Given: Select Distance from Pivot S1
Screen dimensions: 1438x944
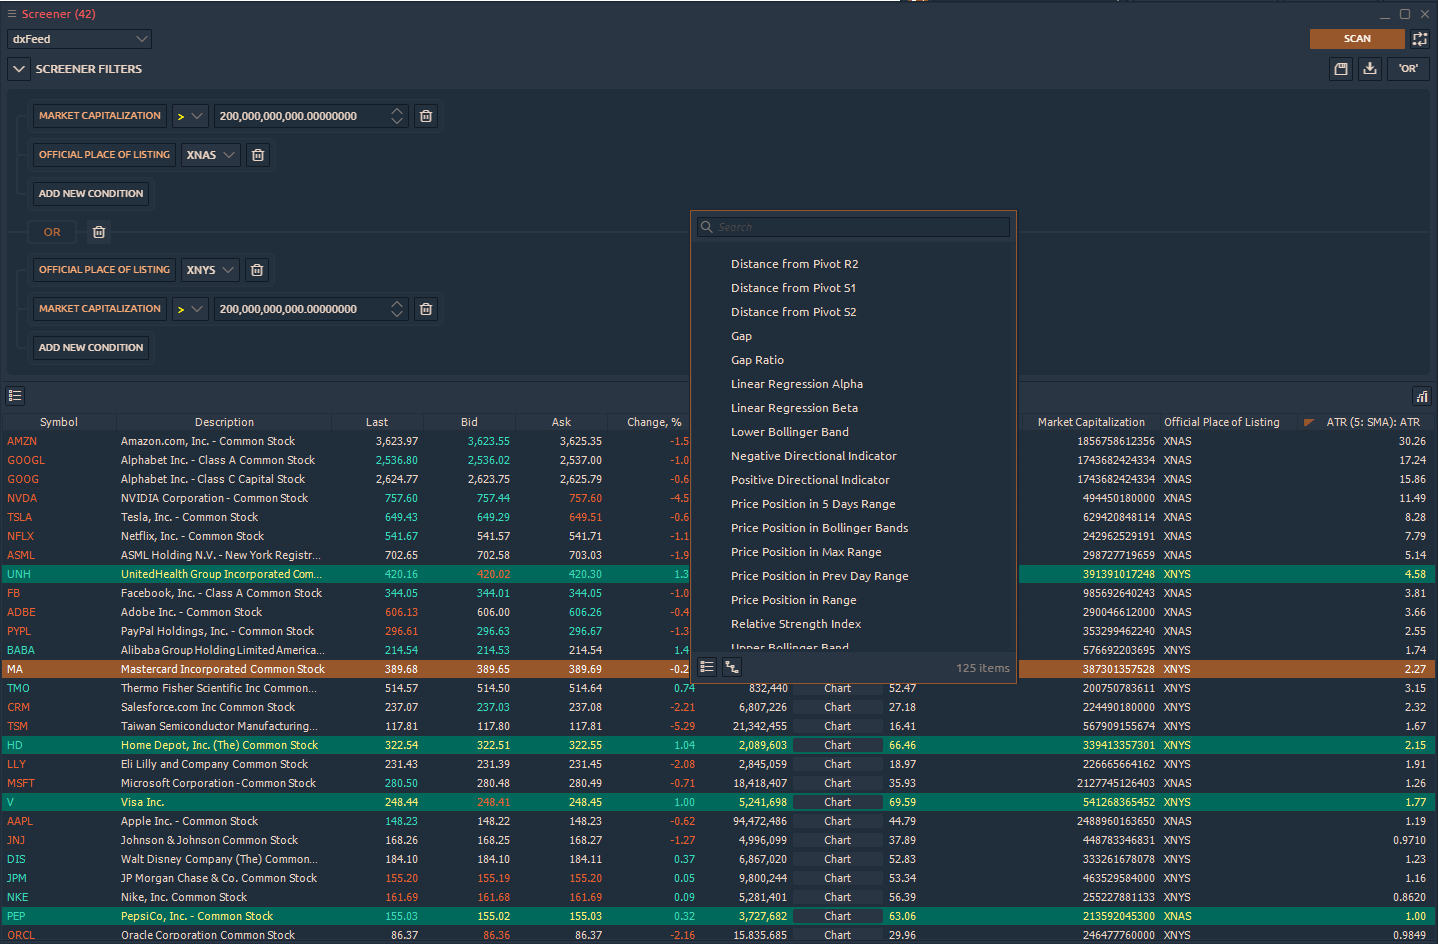Looking at the screenshot, I should (793, 288).
